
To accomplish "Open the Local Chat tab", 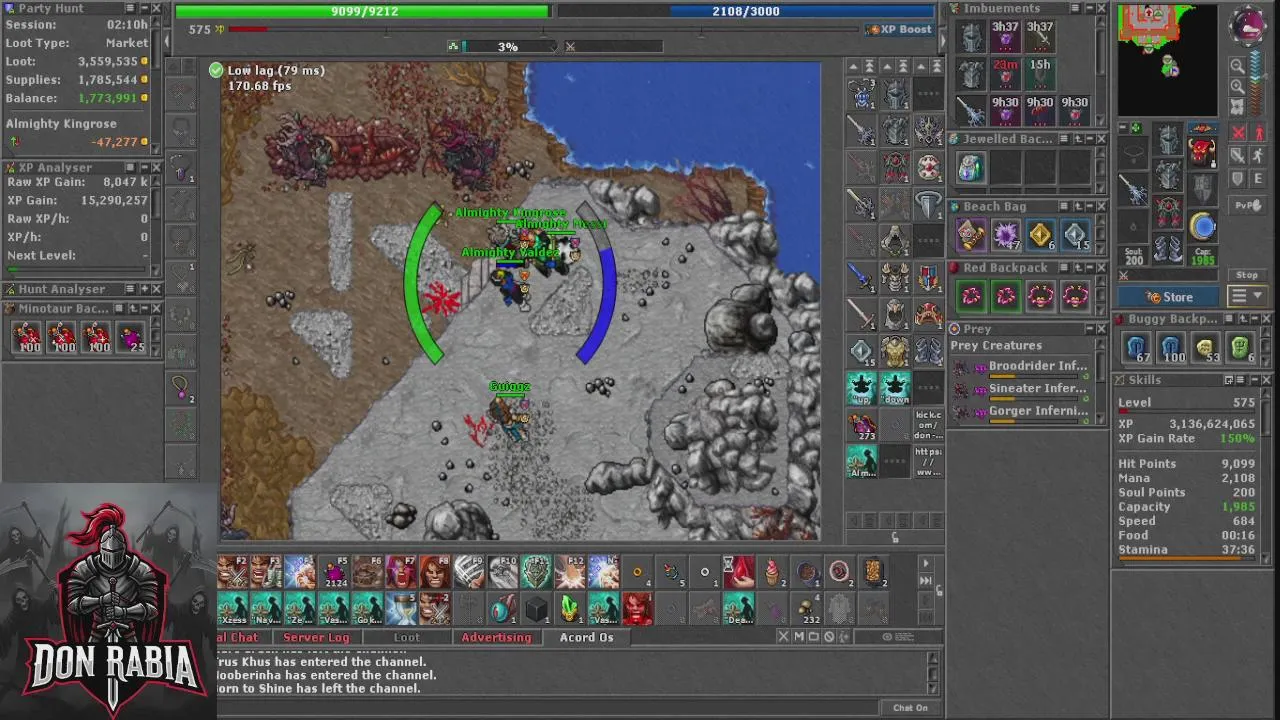I will point(238,637).
